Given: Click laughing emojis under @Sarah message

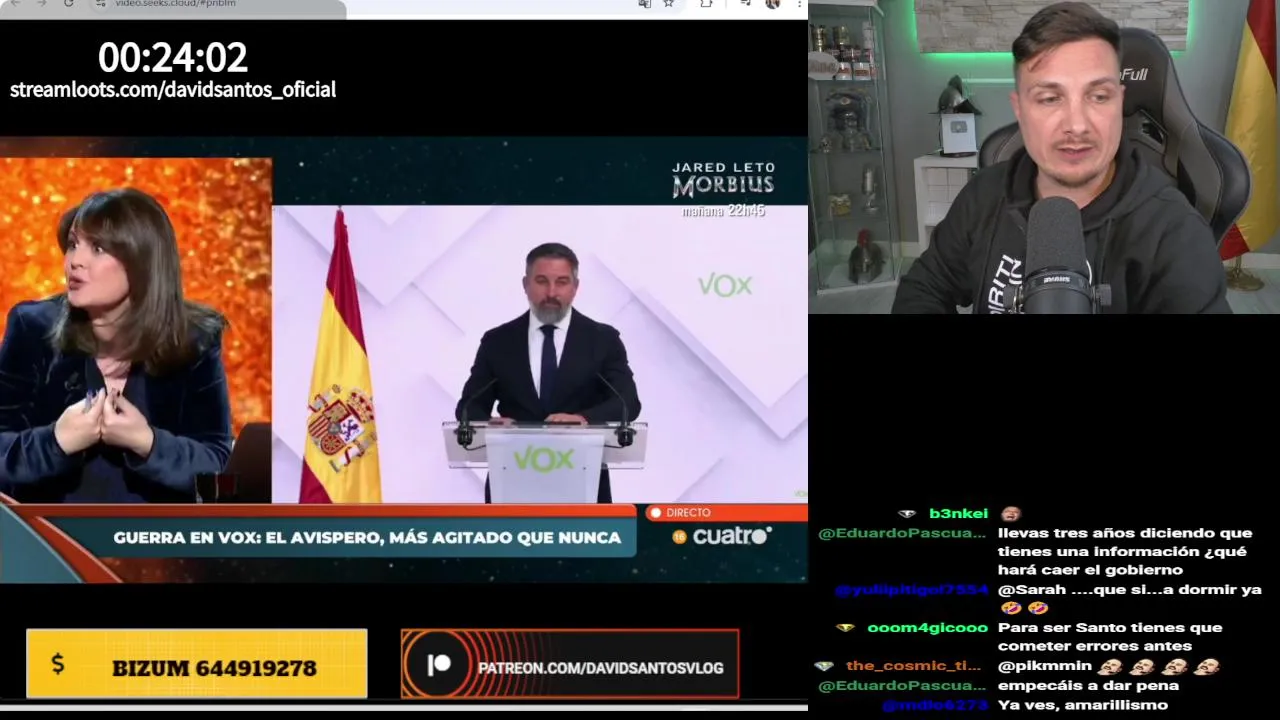Looking at the screenshot, I should click(1024, 608).
